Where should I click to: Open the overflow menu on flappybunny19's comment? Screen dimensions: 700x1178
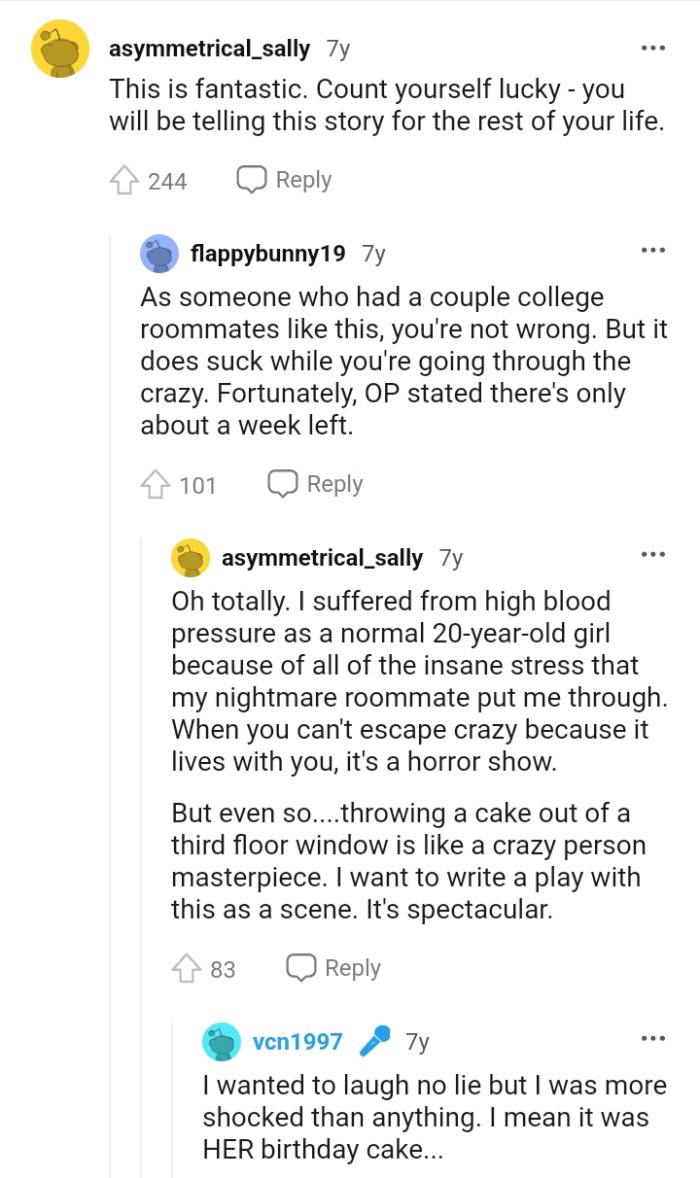click(652, 250)
